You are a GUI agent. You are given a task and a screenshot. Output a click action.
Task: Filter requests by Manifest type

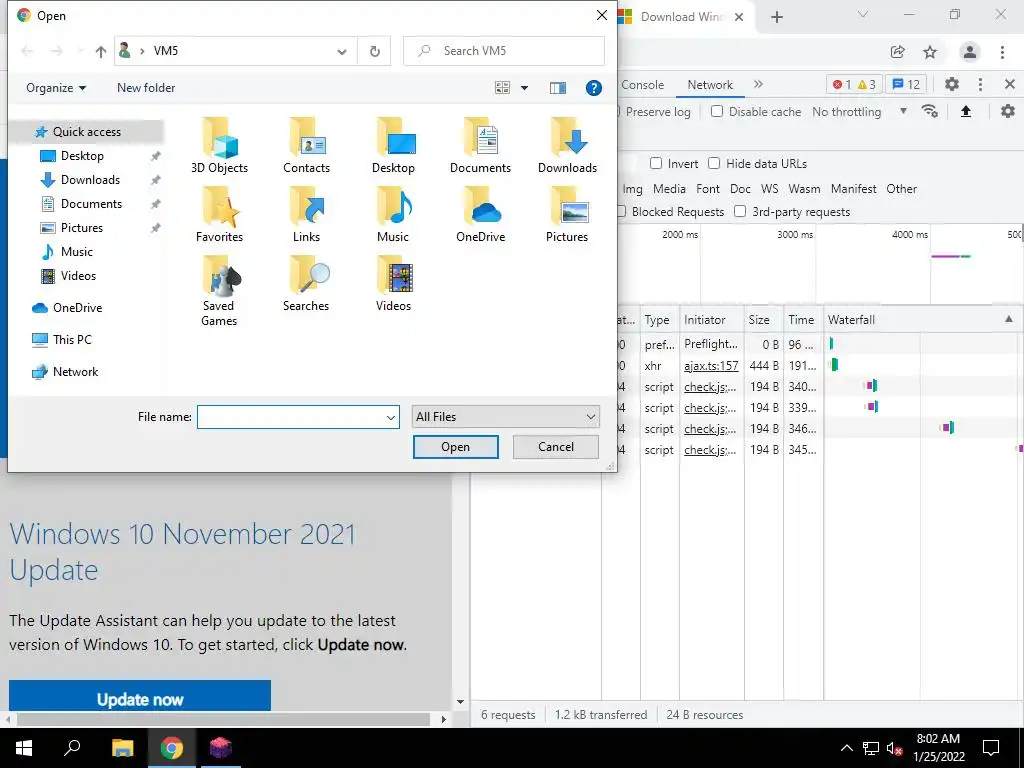click(x=854, y=189)
